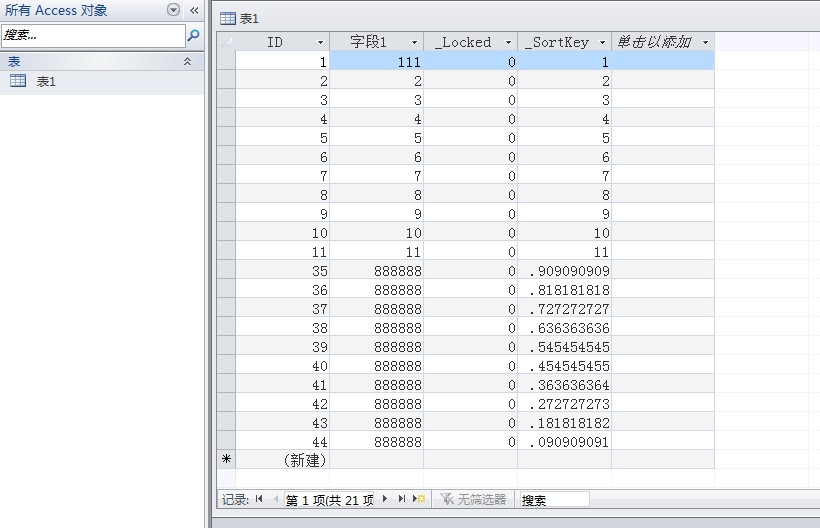Screen dimensions: 820x528
Task: Click the row selector for record ID 1
Action: click(x=226, y=62)
